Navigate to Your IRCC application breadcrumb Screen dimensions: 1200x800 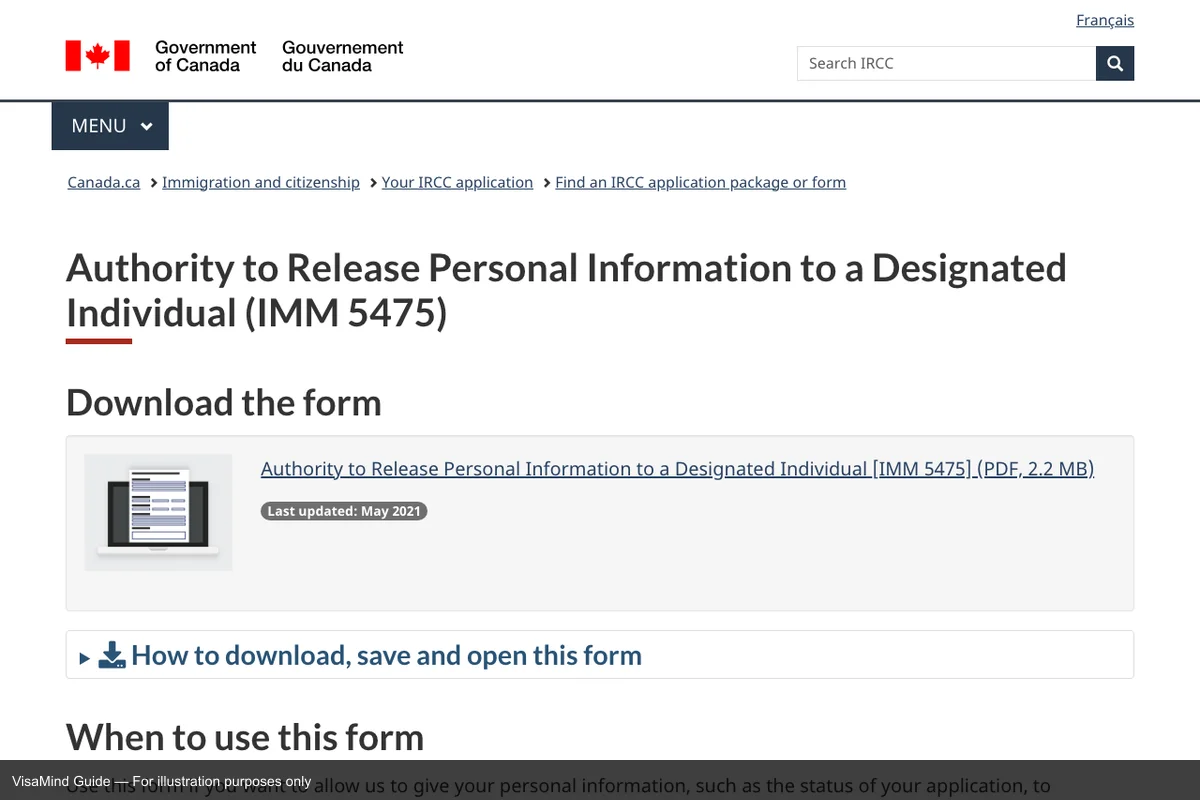[457, 182]
